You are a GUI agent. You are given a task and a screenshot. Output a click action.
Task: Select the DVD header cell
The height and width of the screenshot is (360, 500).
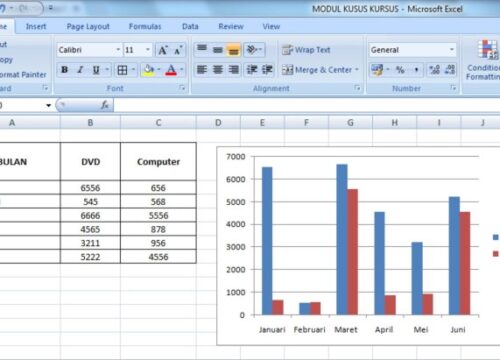(90, 162)
